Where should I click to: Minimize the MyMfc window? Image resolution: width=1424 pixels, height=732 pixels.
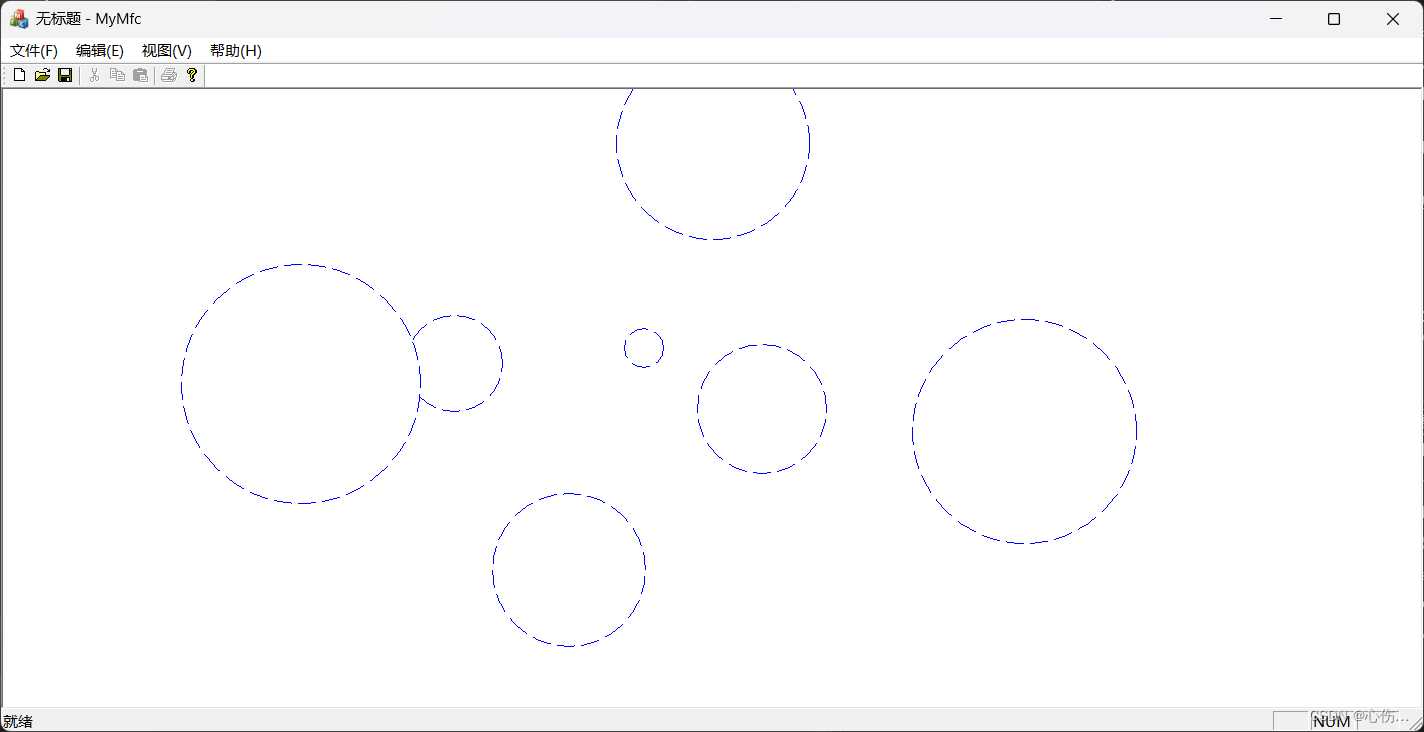(1276, 19)
